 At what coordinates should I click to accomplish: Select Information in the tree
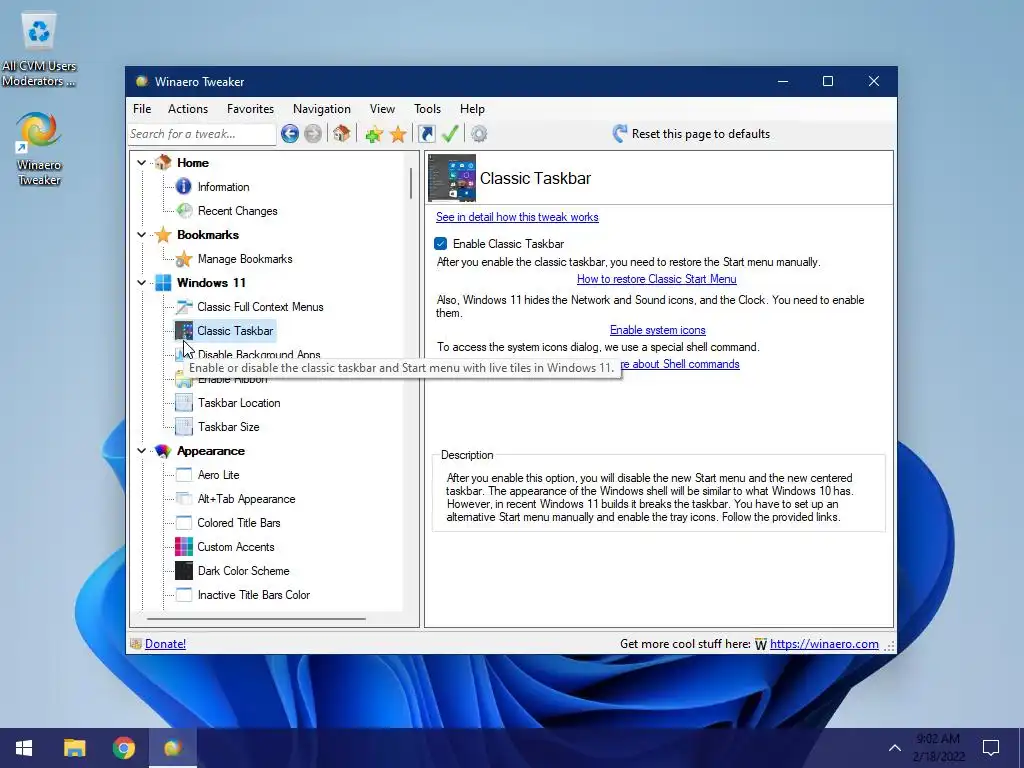point(223,187)
